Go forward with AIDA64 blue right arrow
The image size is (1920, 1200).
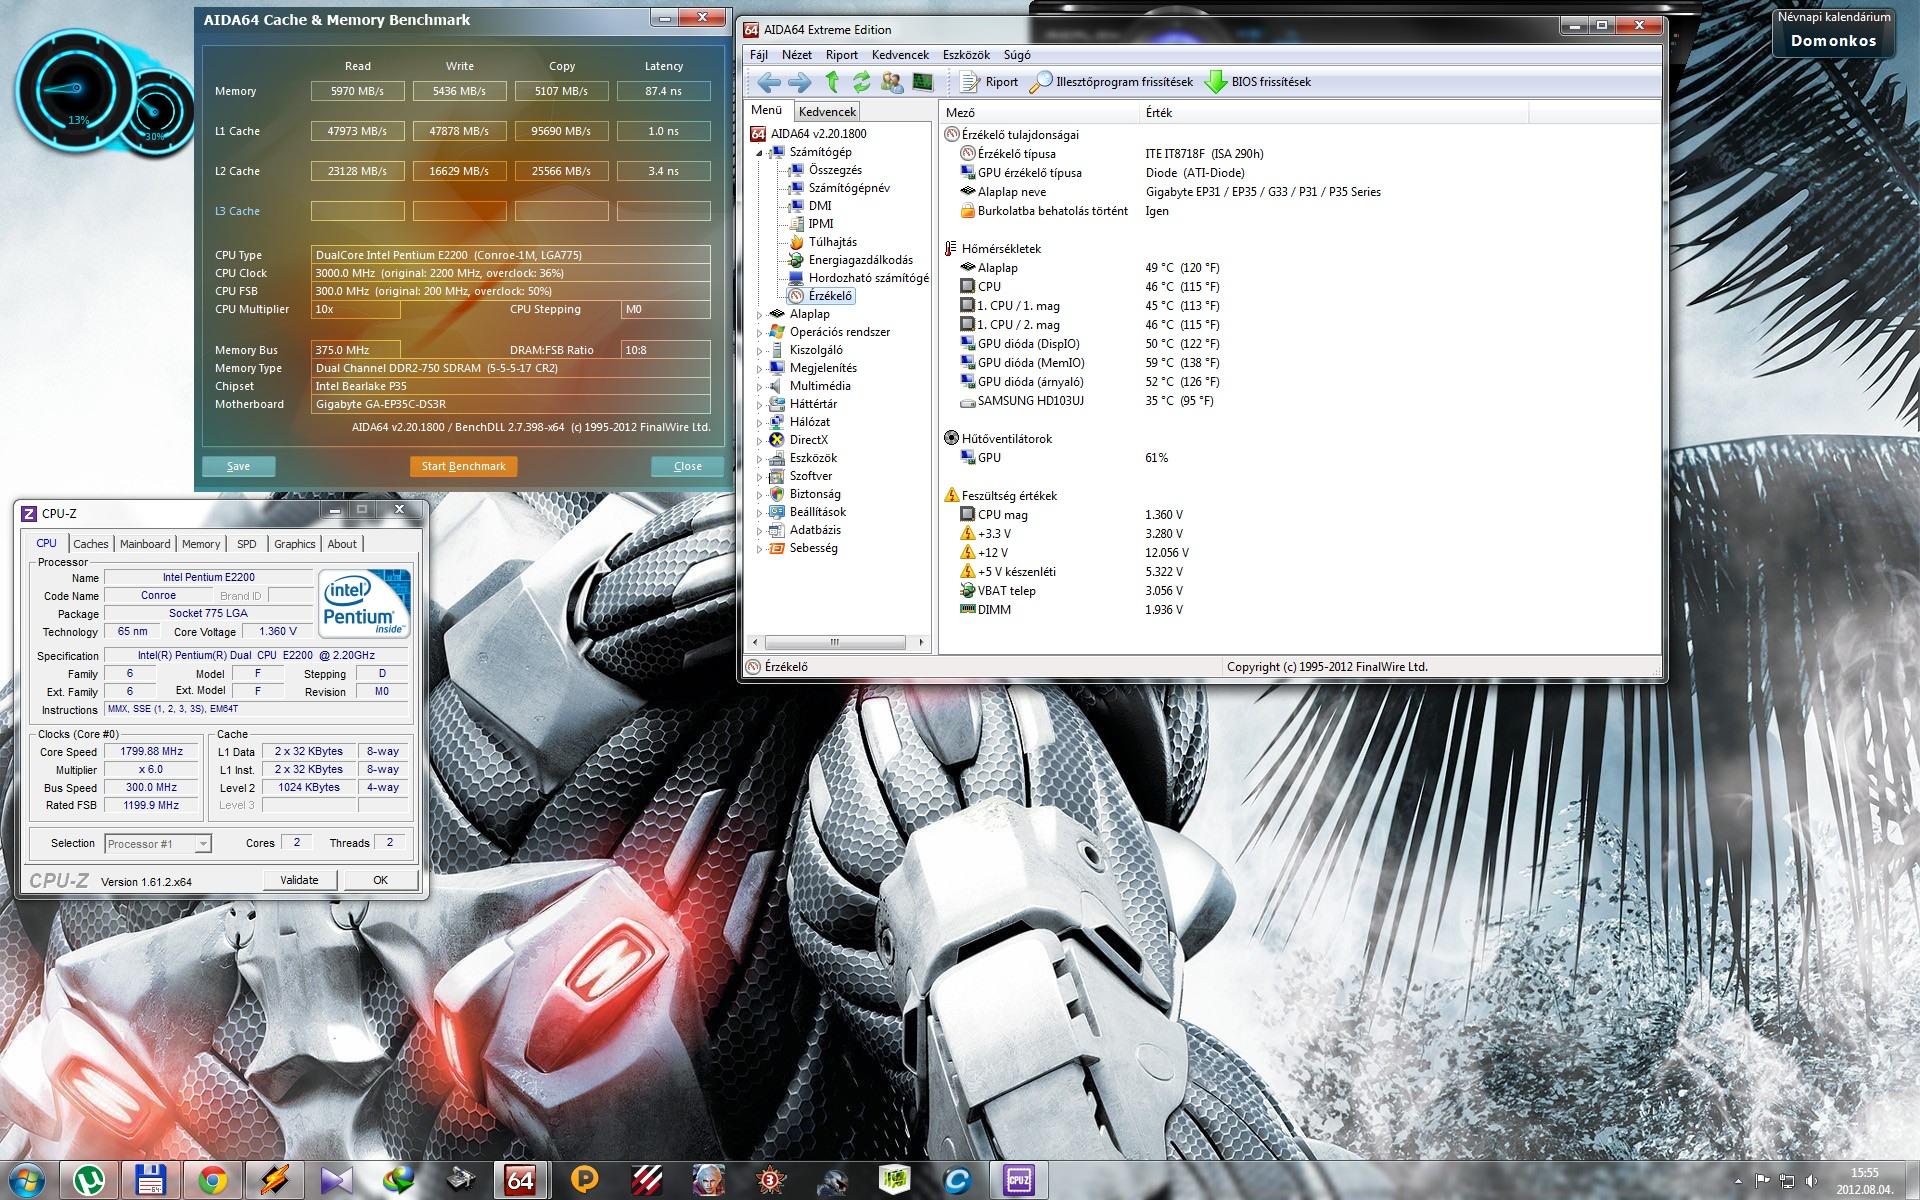click(x=799, y=82)
